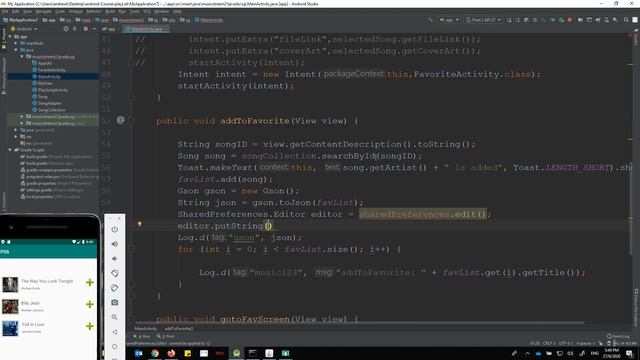
Task: Hide the project panel with minus icon
Action: [94, 29]
